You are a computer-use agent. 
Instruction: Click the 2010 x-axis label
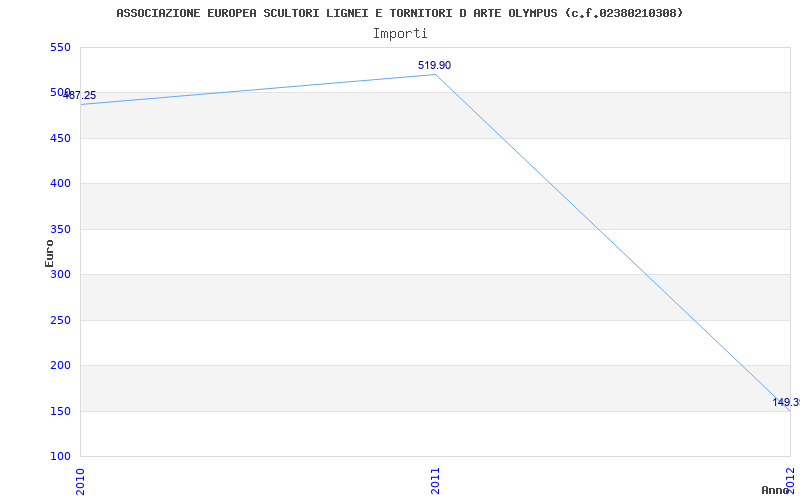tap(80, 481)
